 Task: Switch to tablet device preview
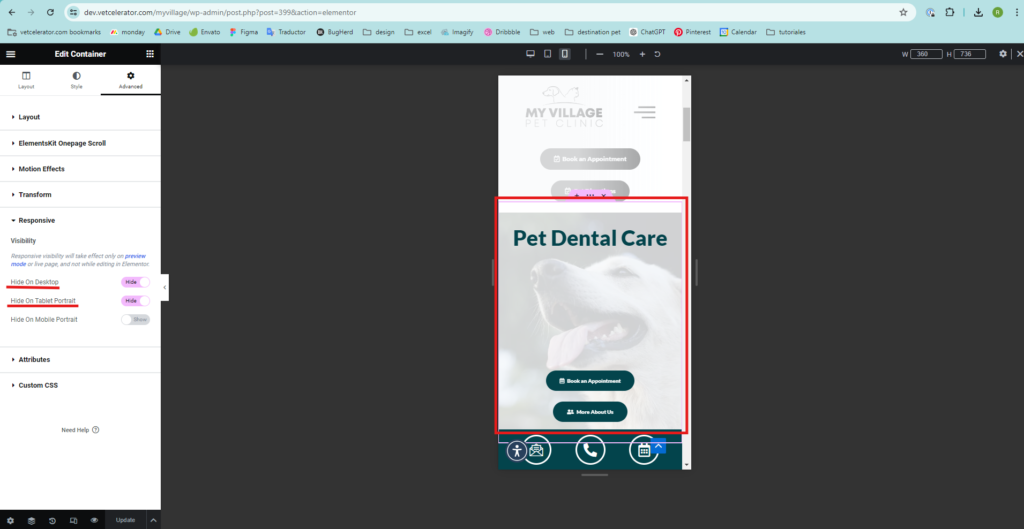coord(547,54)
